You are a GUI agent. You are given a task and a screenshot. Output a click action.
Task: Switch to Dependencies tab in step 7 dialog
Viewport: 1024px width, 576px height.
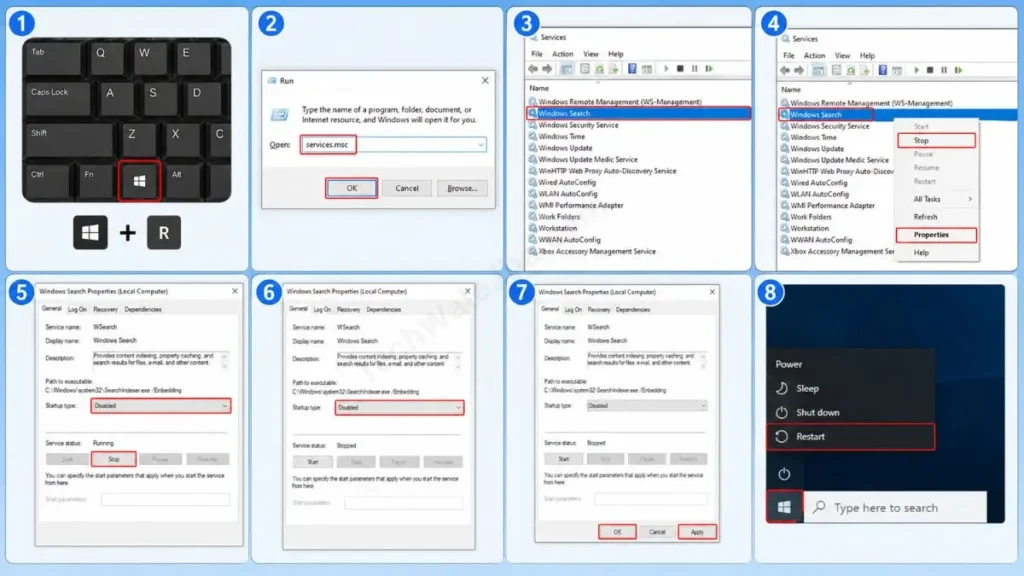pos(632,310)
